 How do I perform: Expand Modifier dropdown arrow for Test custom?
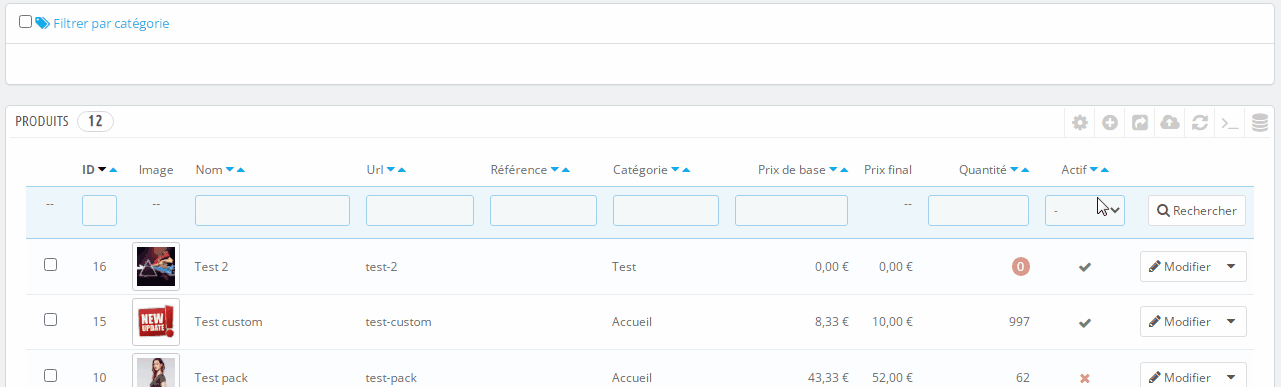pyautogui.click(x=1232, y=322)
